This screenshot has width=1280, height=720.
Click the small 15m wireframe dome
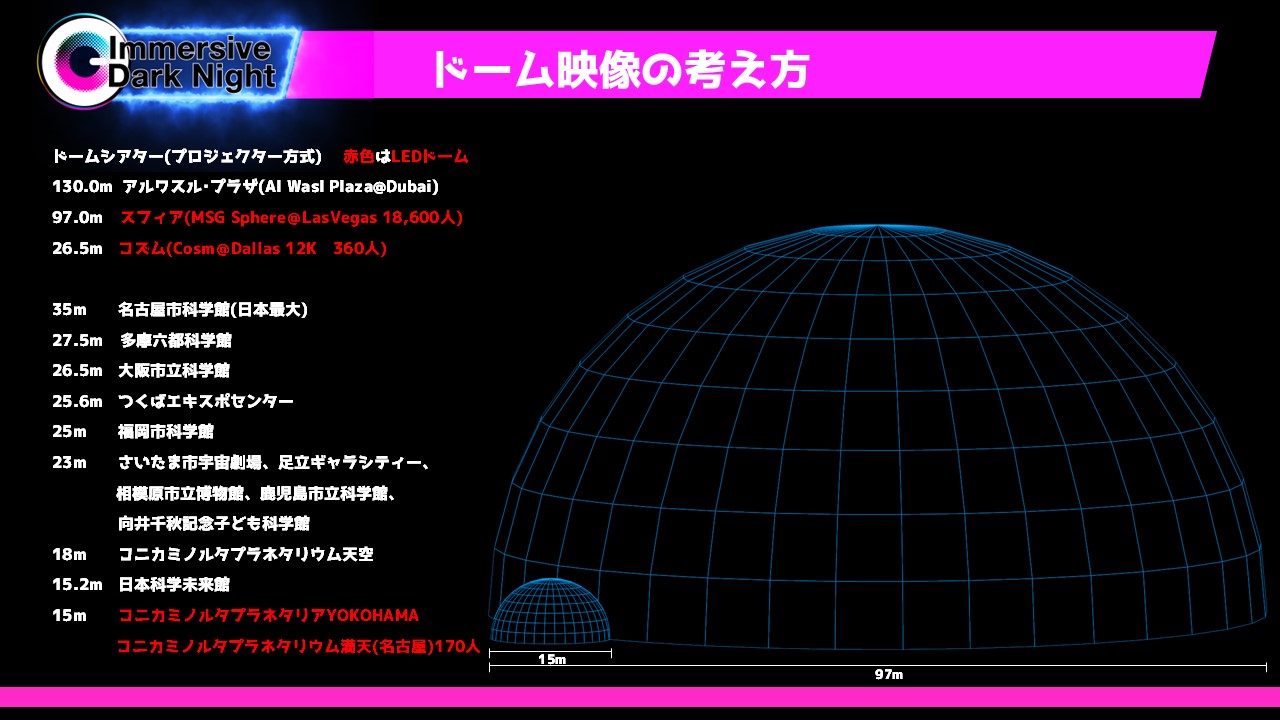550,612
